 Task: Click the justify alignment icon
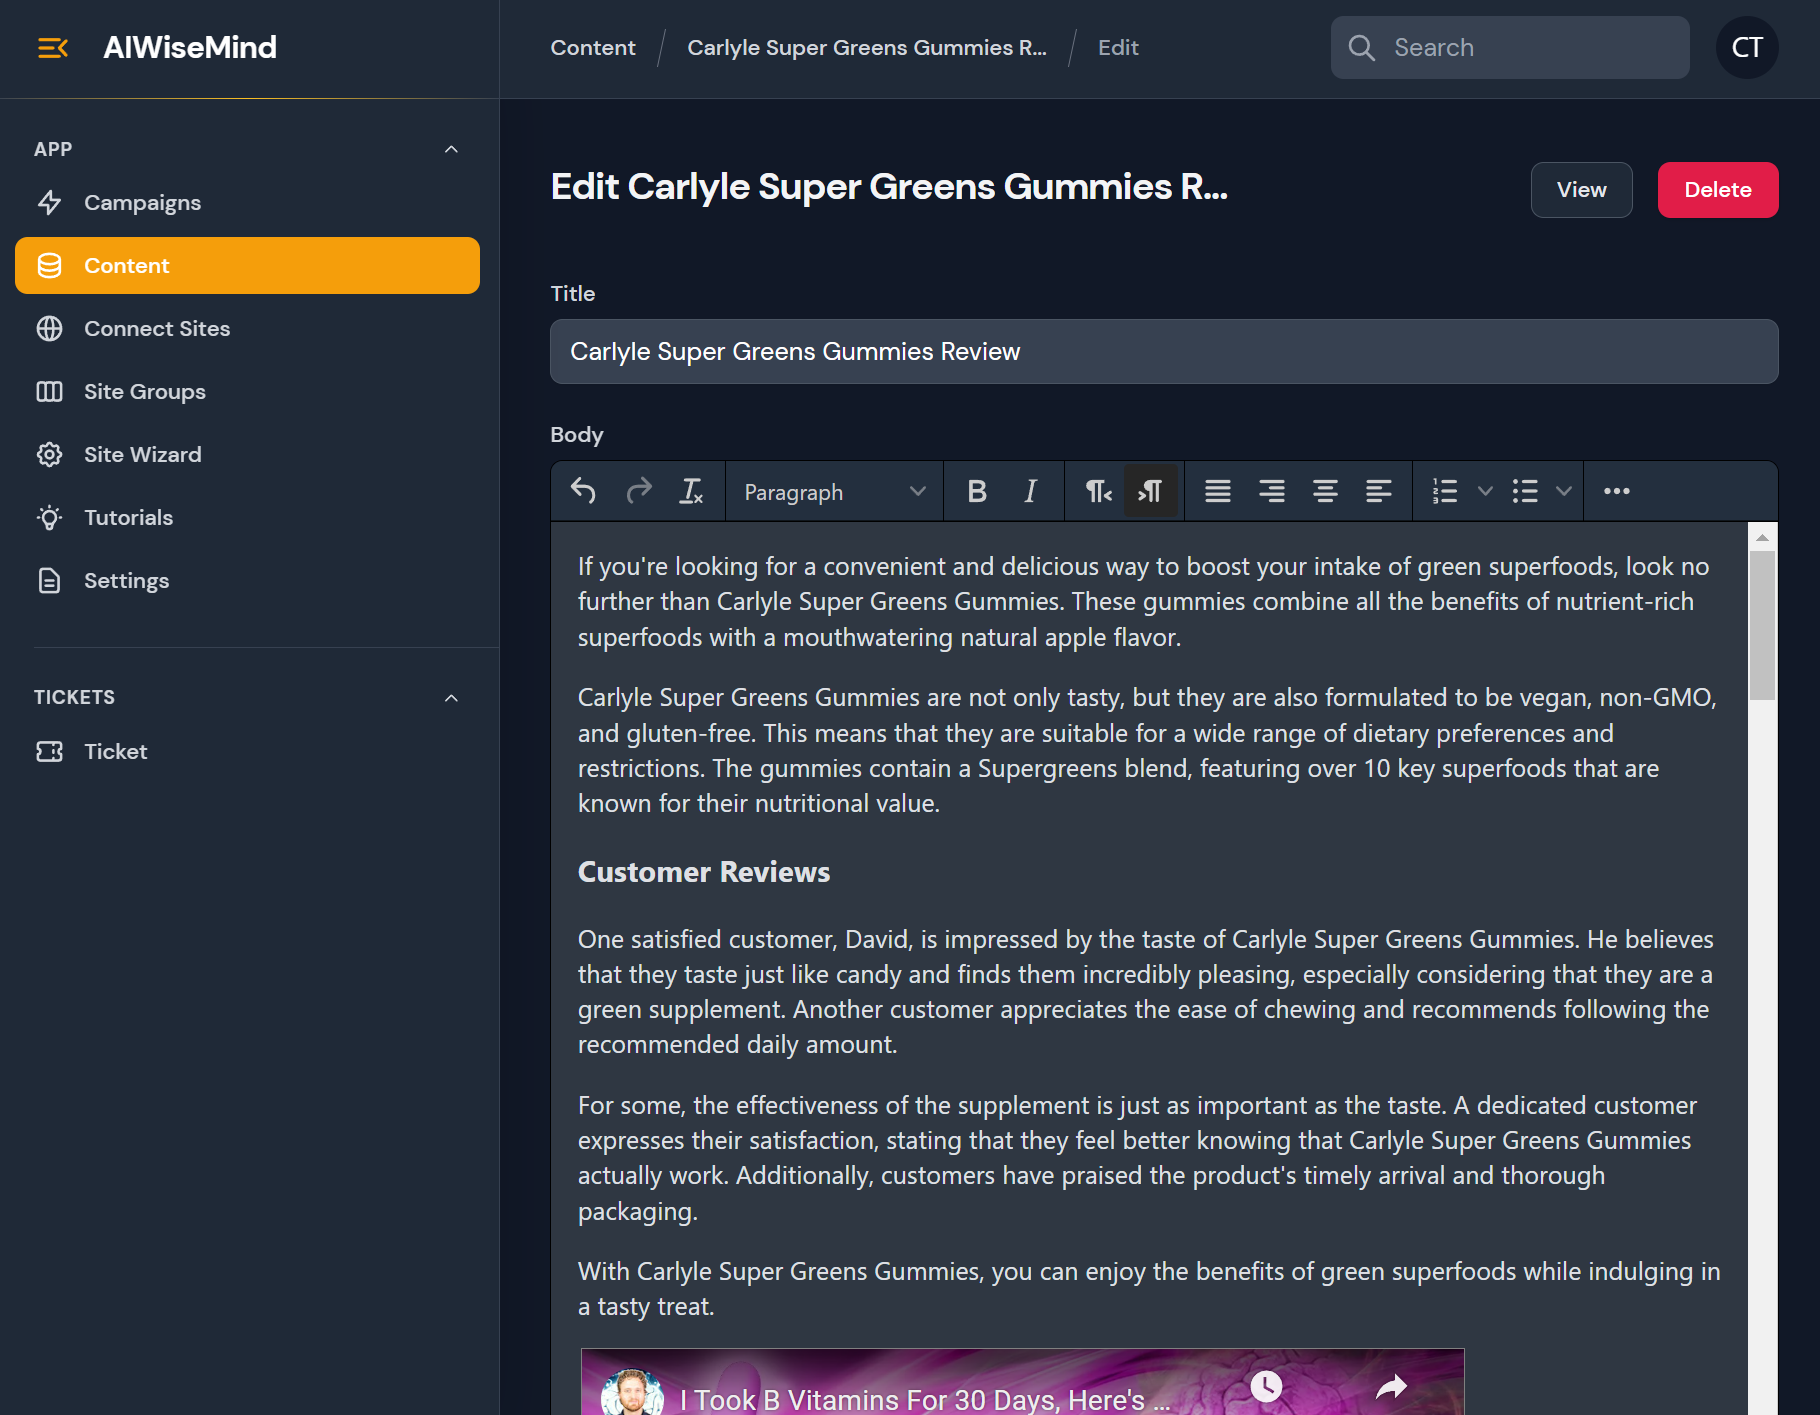(1217, 491)
